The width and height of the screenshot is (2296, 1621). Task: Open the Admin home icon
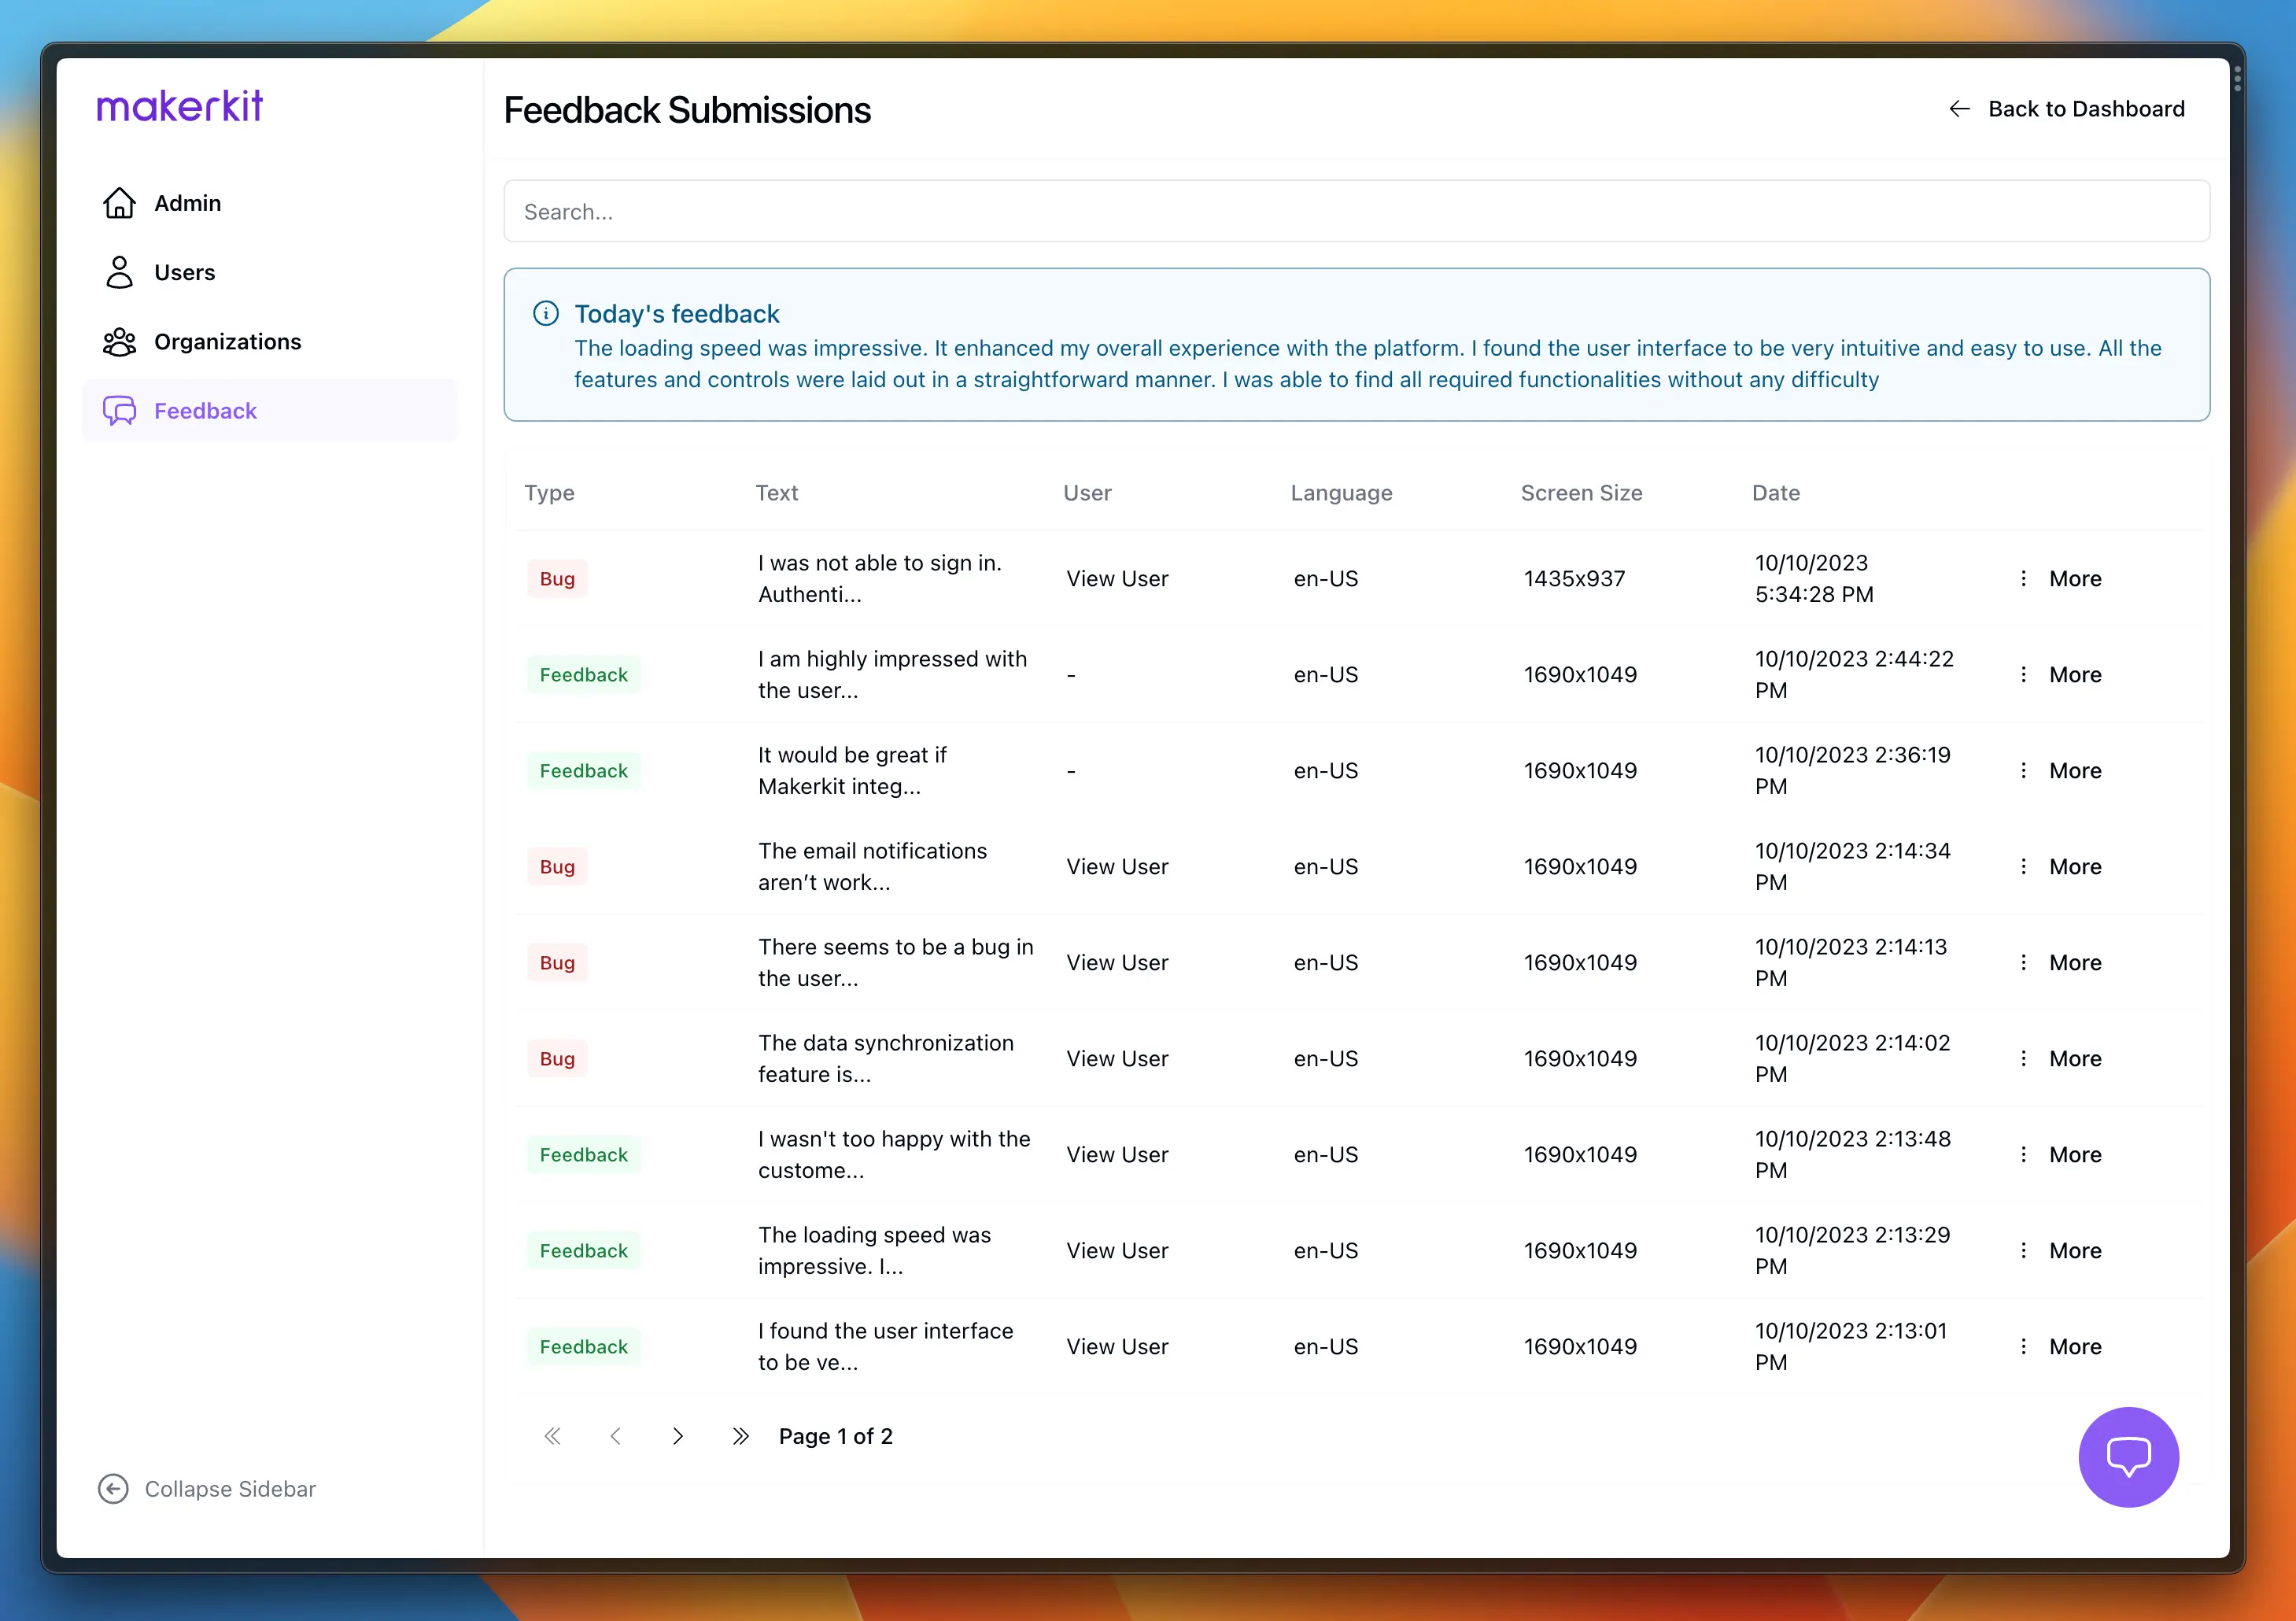119,203
